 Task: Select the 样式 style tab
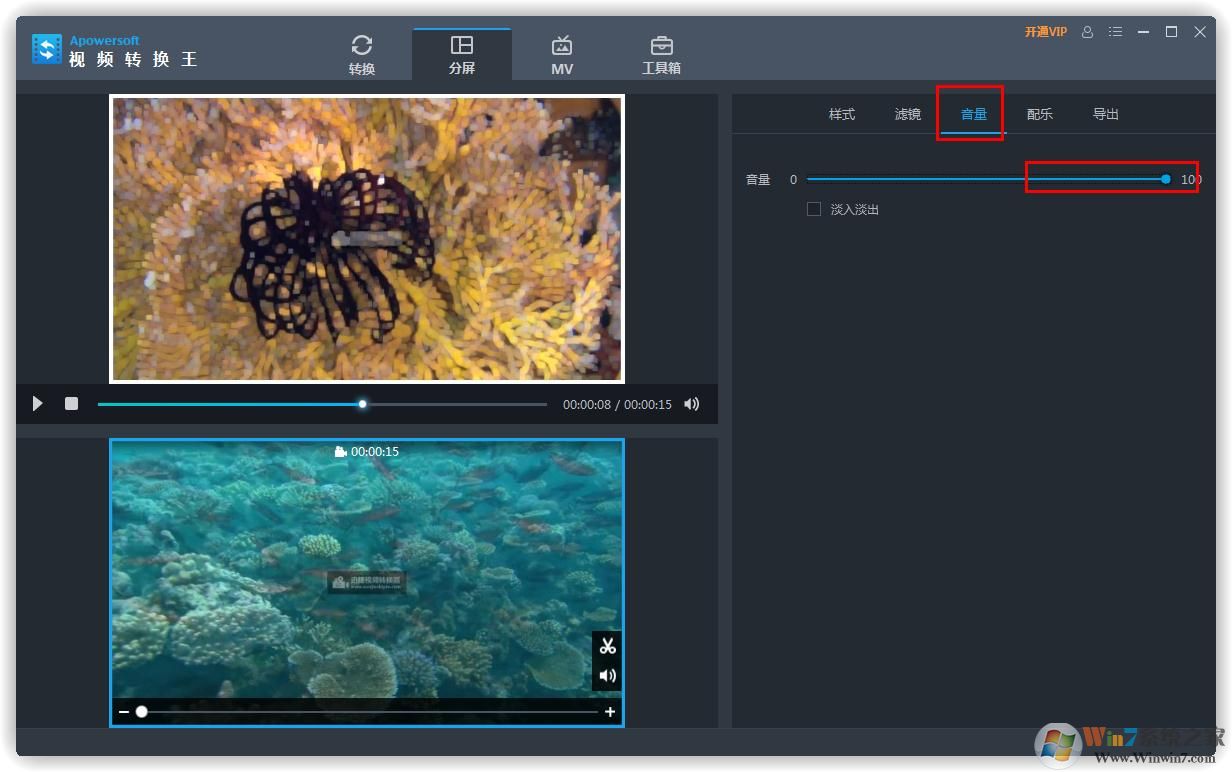point(842,114)
